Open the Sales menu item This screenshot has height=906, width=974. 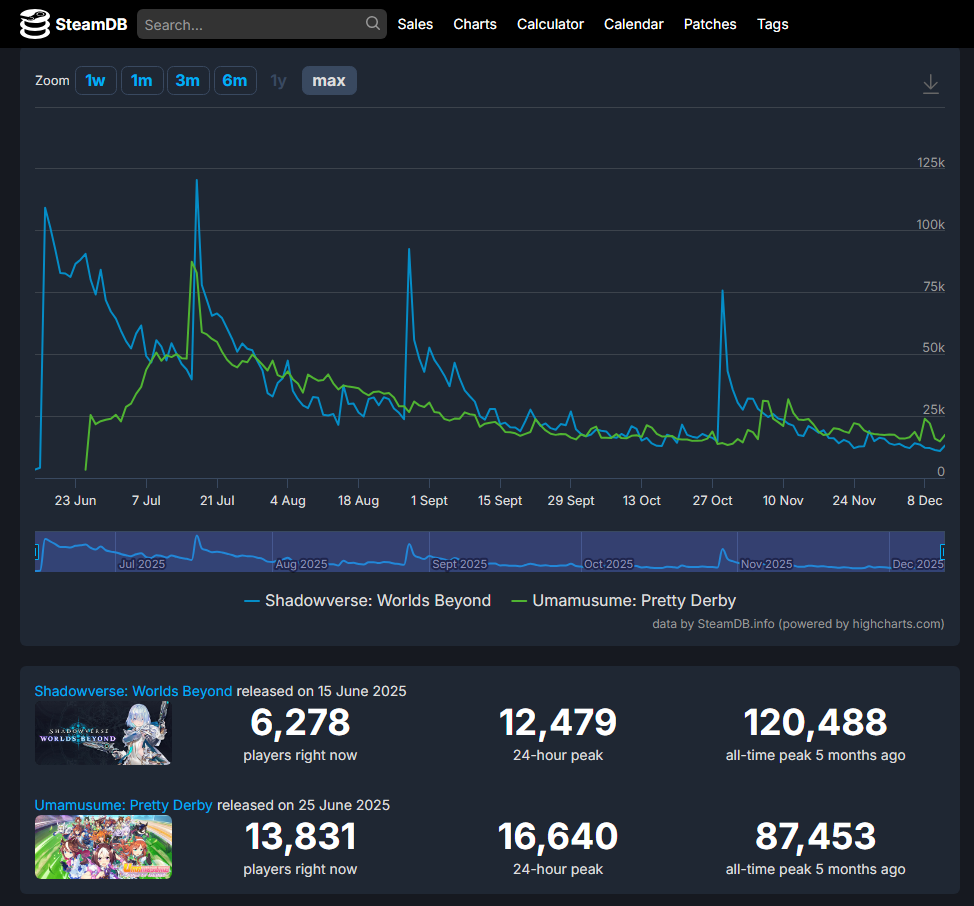(415, 24)
